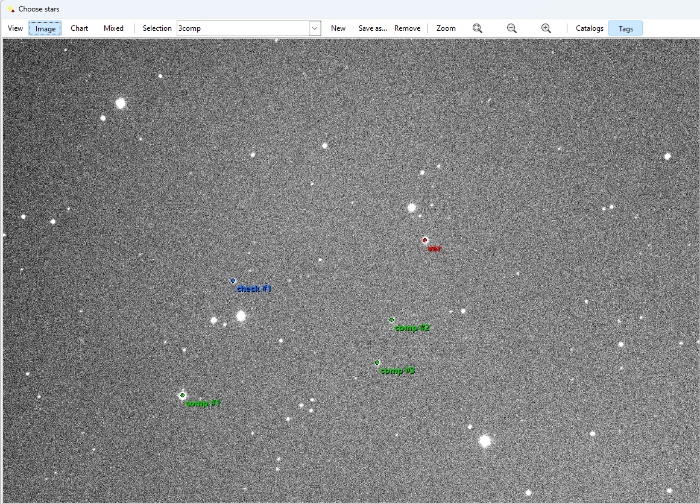Click the Save as... button

pyautogui.click(x=372, y=28)
